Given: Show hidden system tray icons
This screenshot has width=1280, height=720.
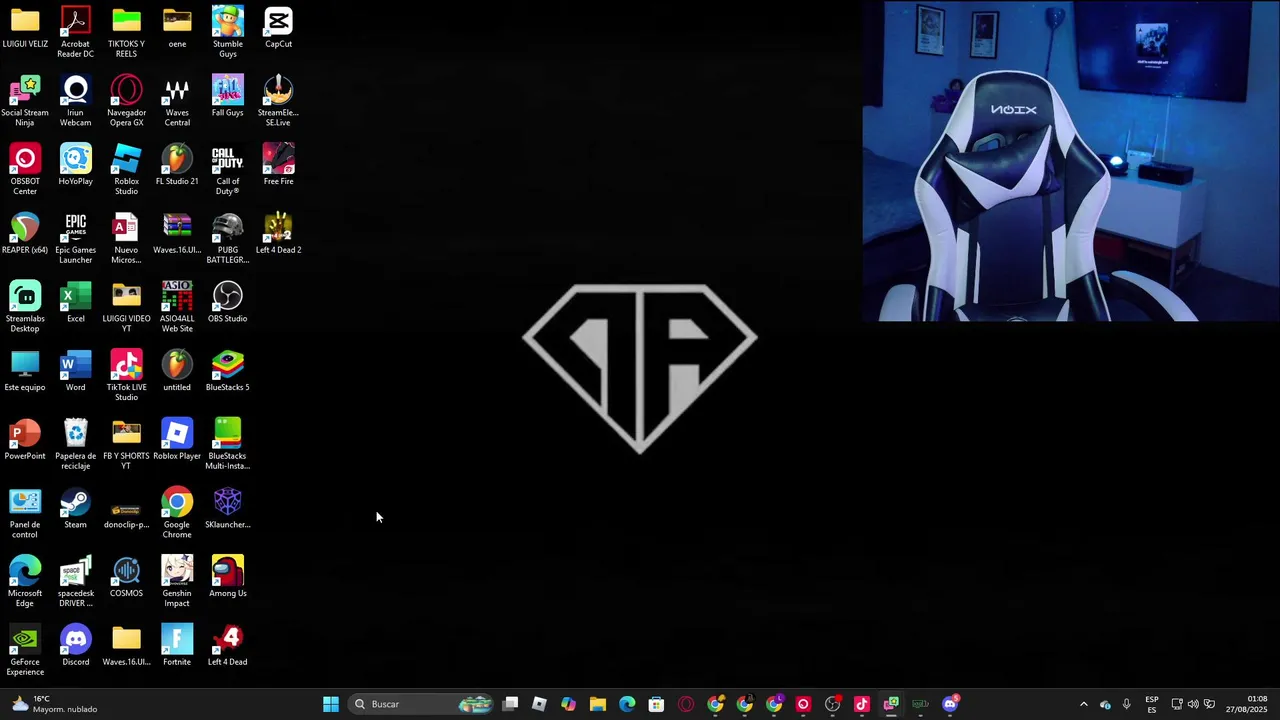Looking at the screenshot, I should click(x=1083, y=704).
